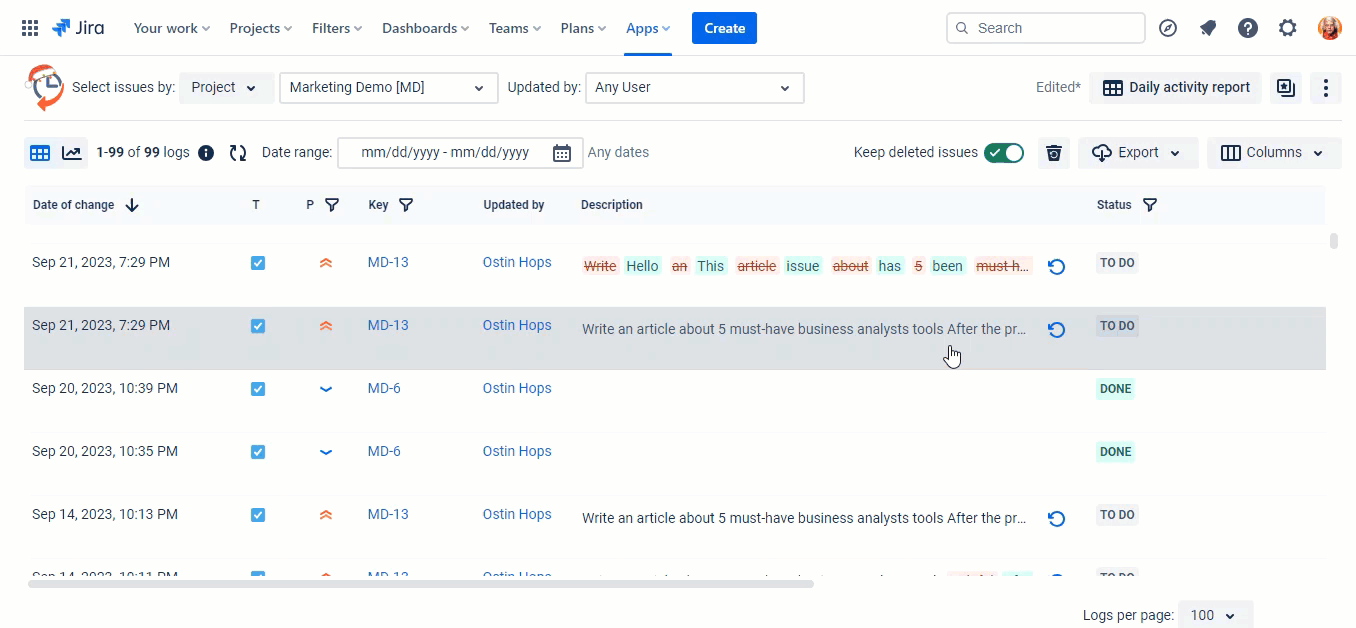Viewport: 1356px width, 628px height.
Task: Open the calendar date picker icon
Action: coord(562,153)
